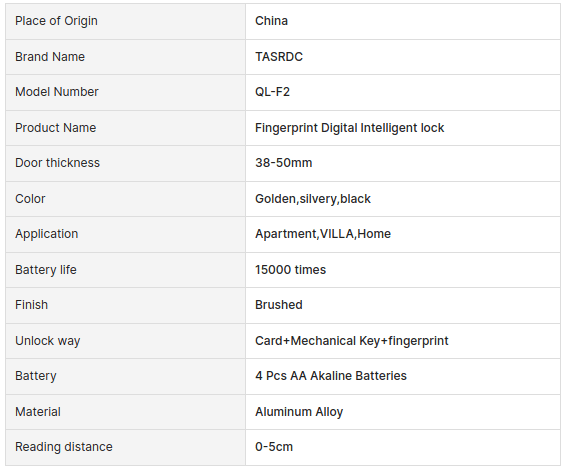
Task: Select the Aluminum Alloy material value
Action: point(299,412)
